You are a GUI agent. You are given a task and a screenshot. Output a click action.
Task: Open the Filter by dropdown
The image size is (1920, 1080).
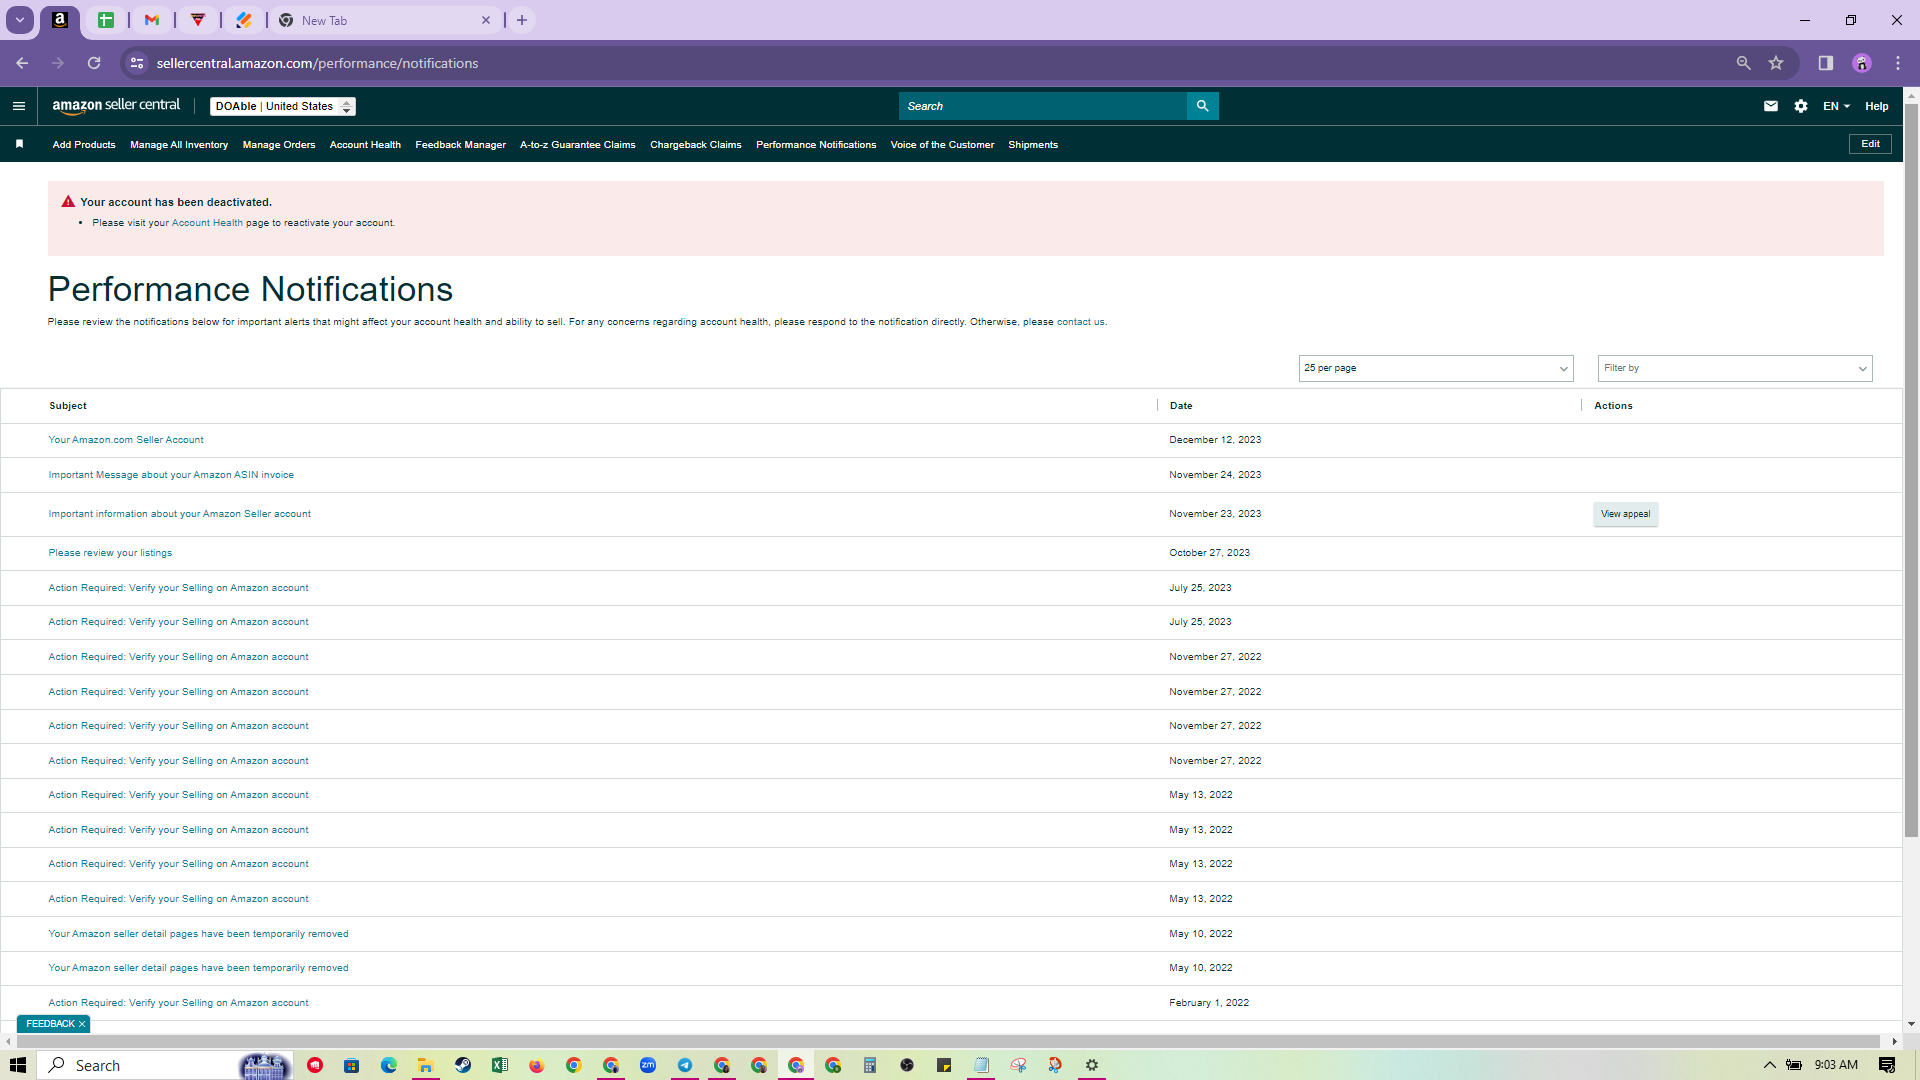1735,368
